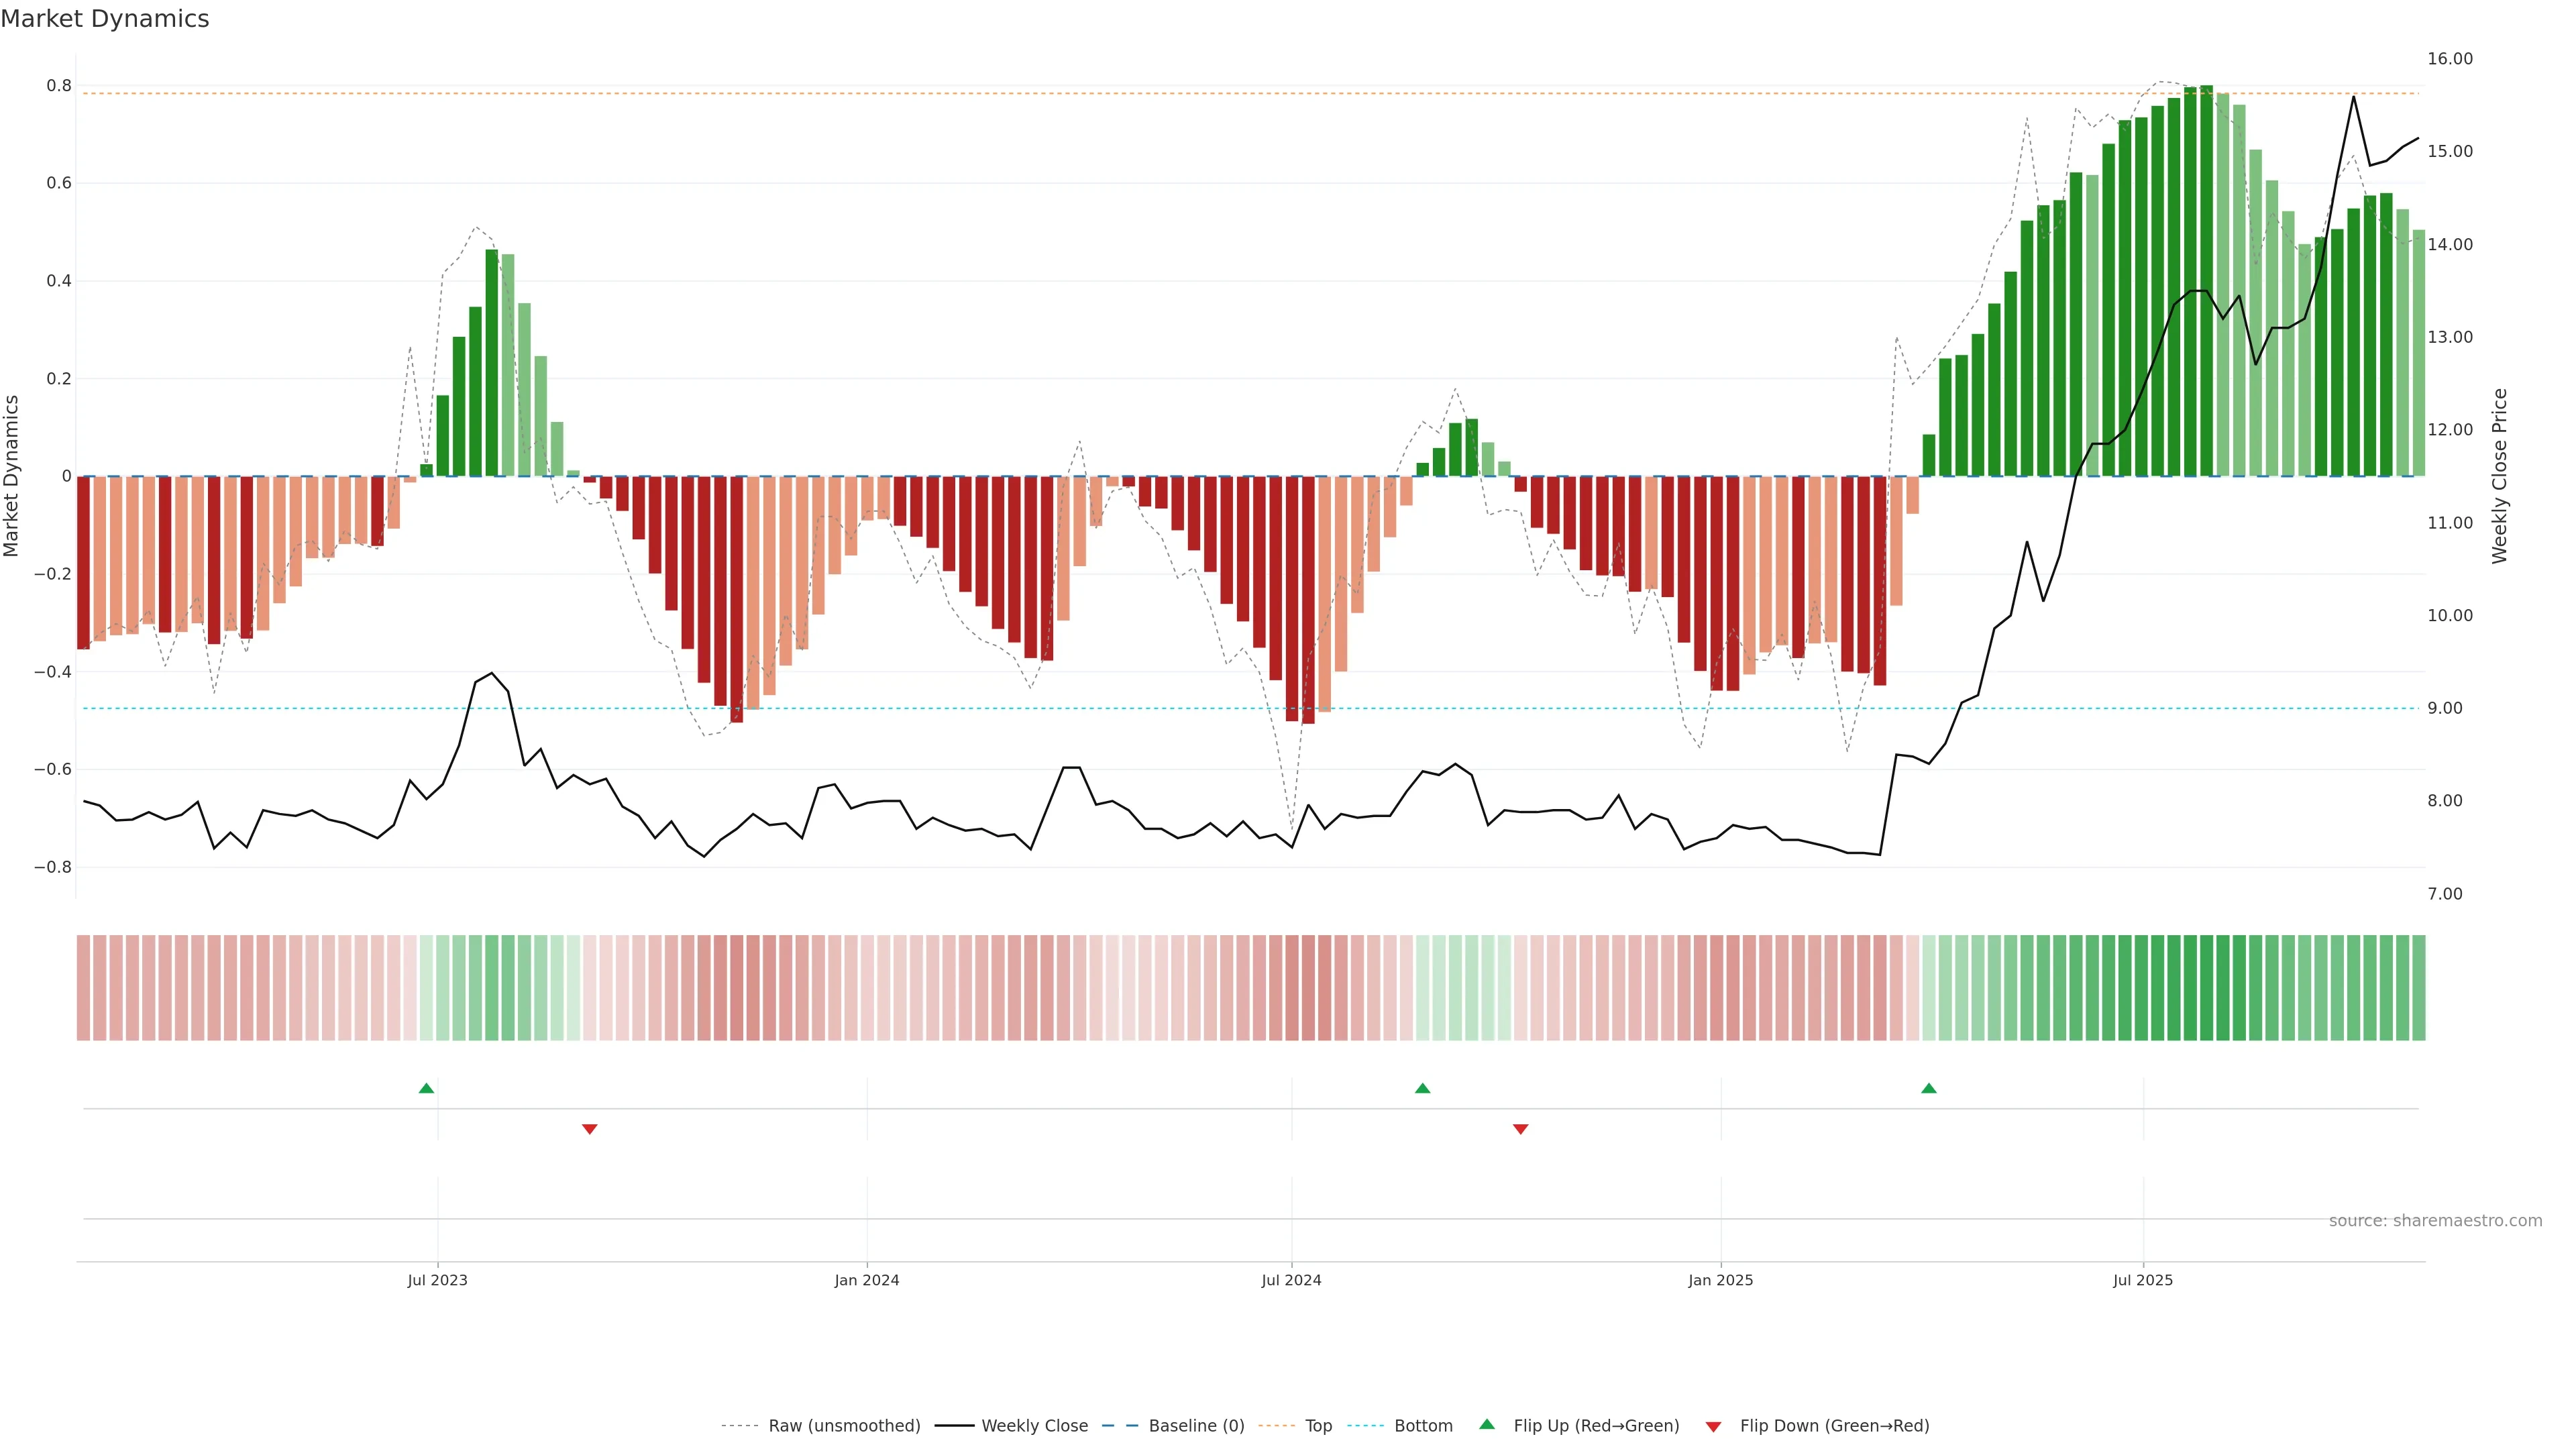Click the Bottom legend entry
The image size is (2576, 1449).
[1423, 1426]
